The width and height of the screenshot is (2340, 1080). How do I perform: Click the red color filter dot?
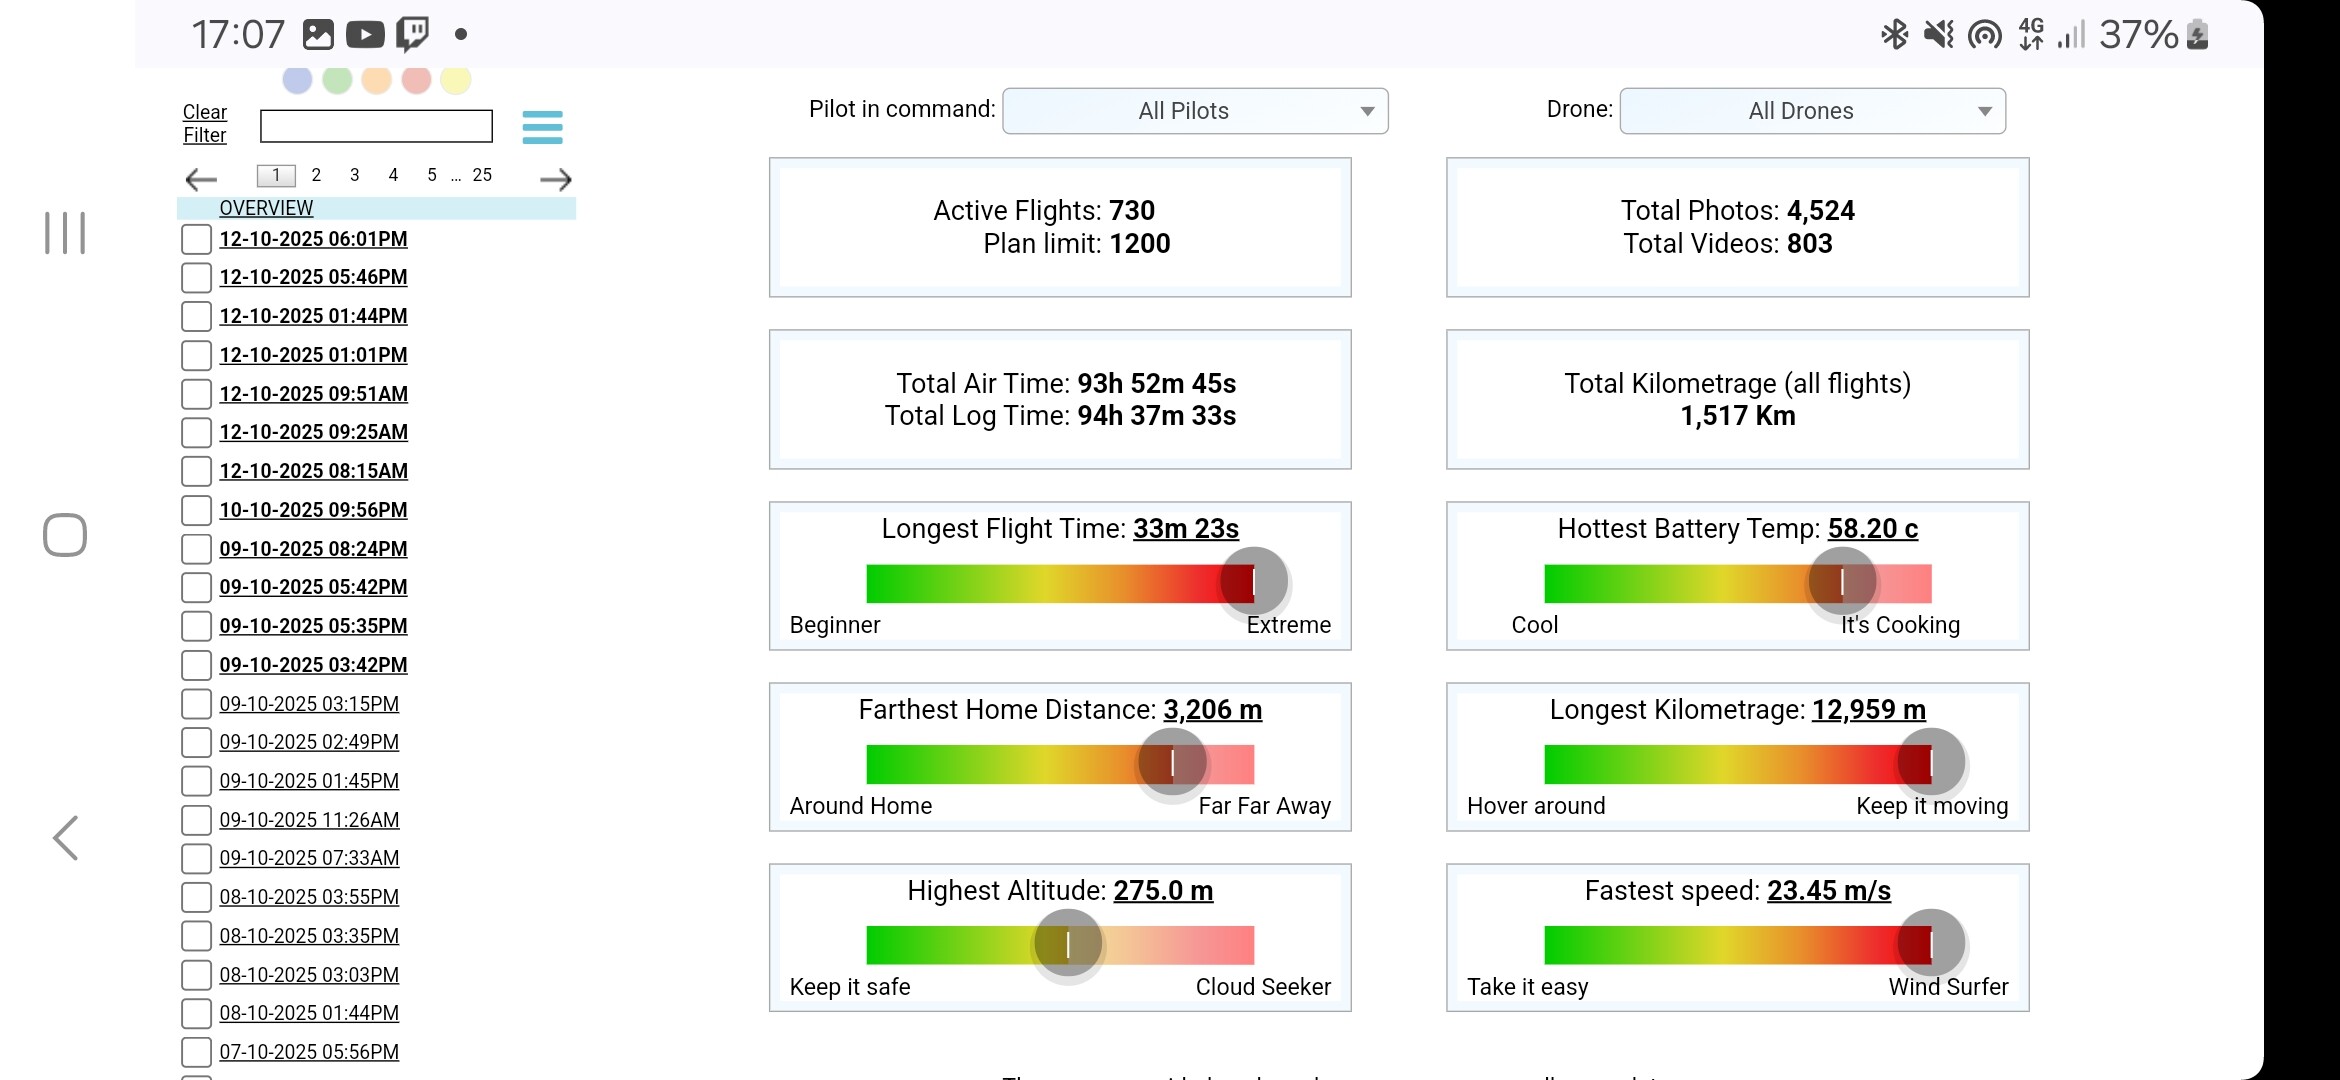[416, 79]
